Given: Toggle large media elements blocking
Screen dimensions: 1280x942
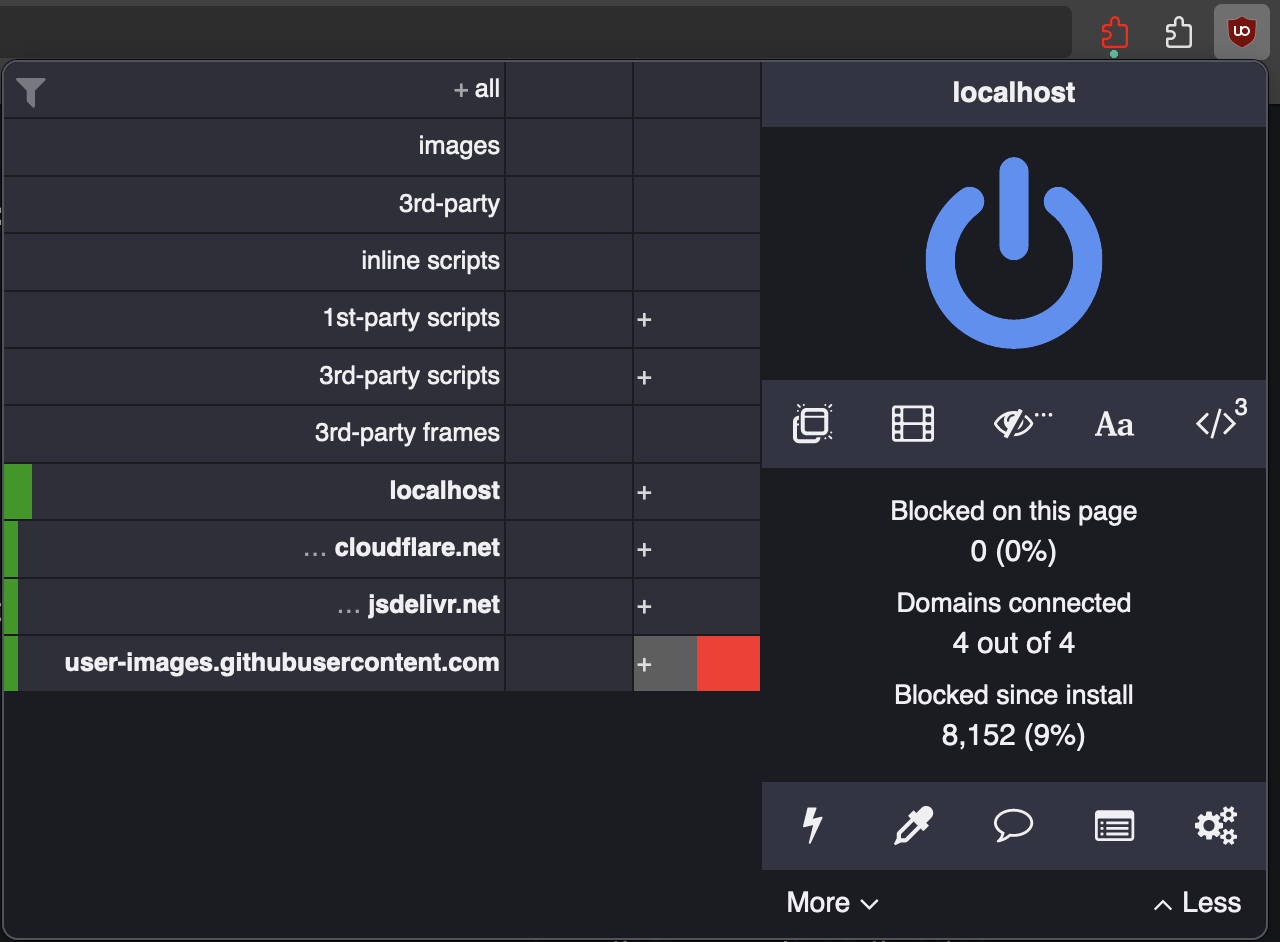Looking at the screenshot, I should [x=913, y=424].
